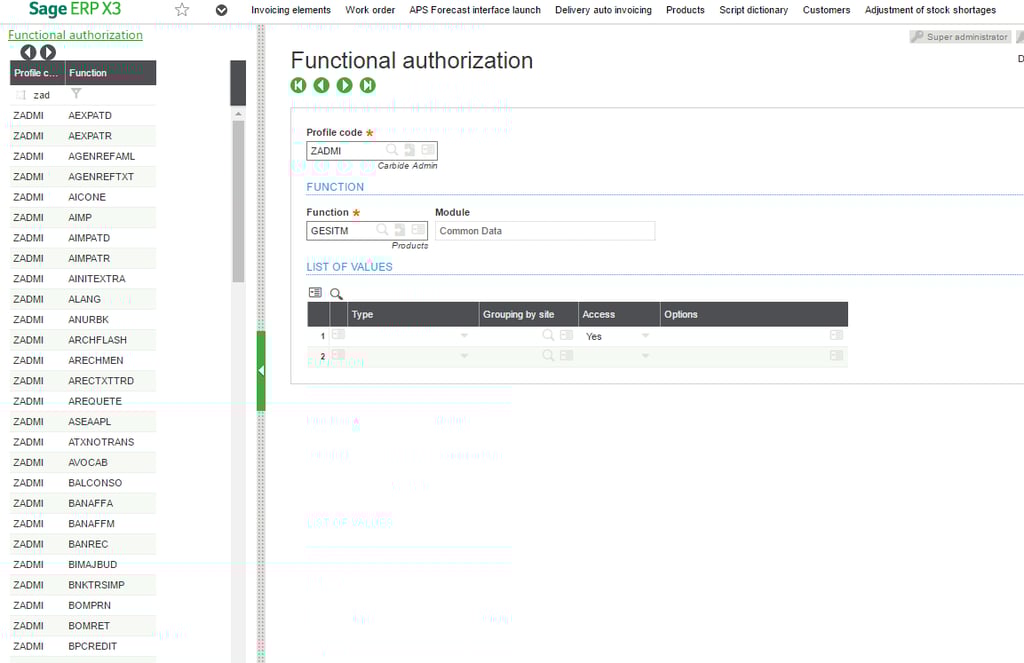Viewport: 1024px width, 663px height.
Task: Click lookup magnifier in Function field
Action: coord(382,230)
